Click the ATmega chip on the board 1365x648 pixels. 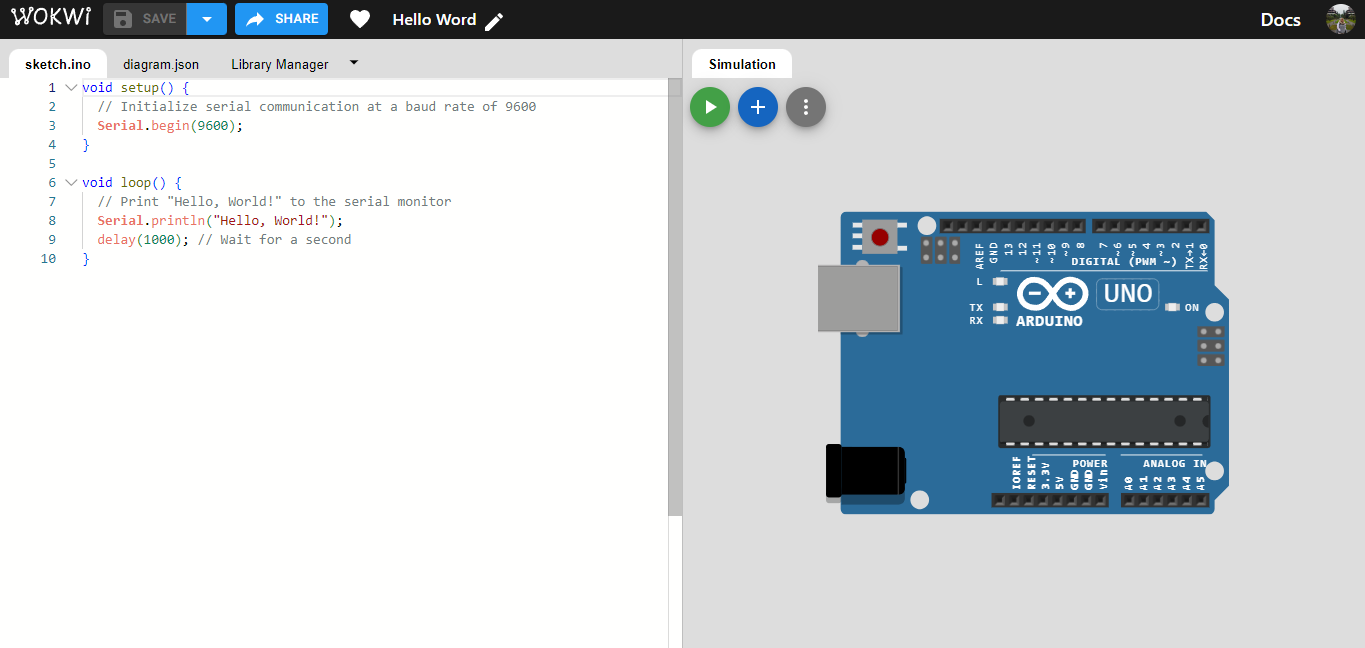coord(1104,421)
